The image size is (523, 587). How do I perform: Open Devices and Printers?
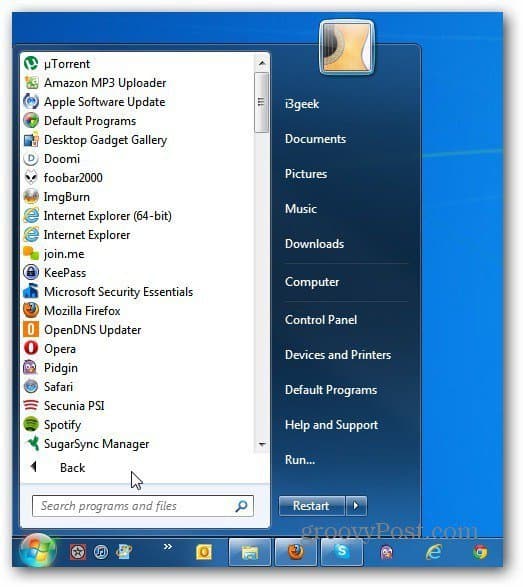coord(338,355)
